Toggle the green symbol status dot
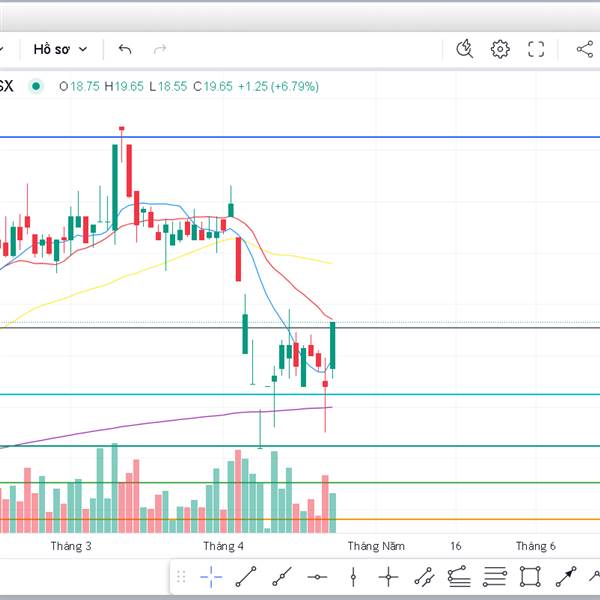Viewport: 600px width, 600px height. (36, 86)
